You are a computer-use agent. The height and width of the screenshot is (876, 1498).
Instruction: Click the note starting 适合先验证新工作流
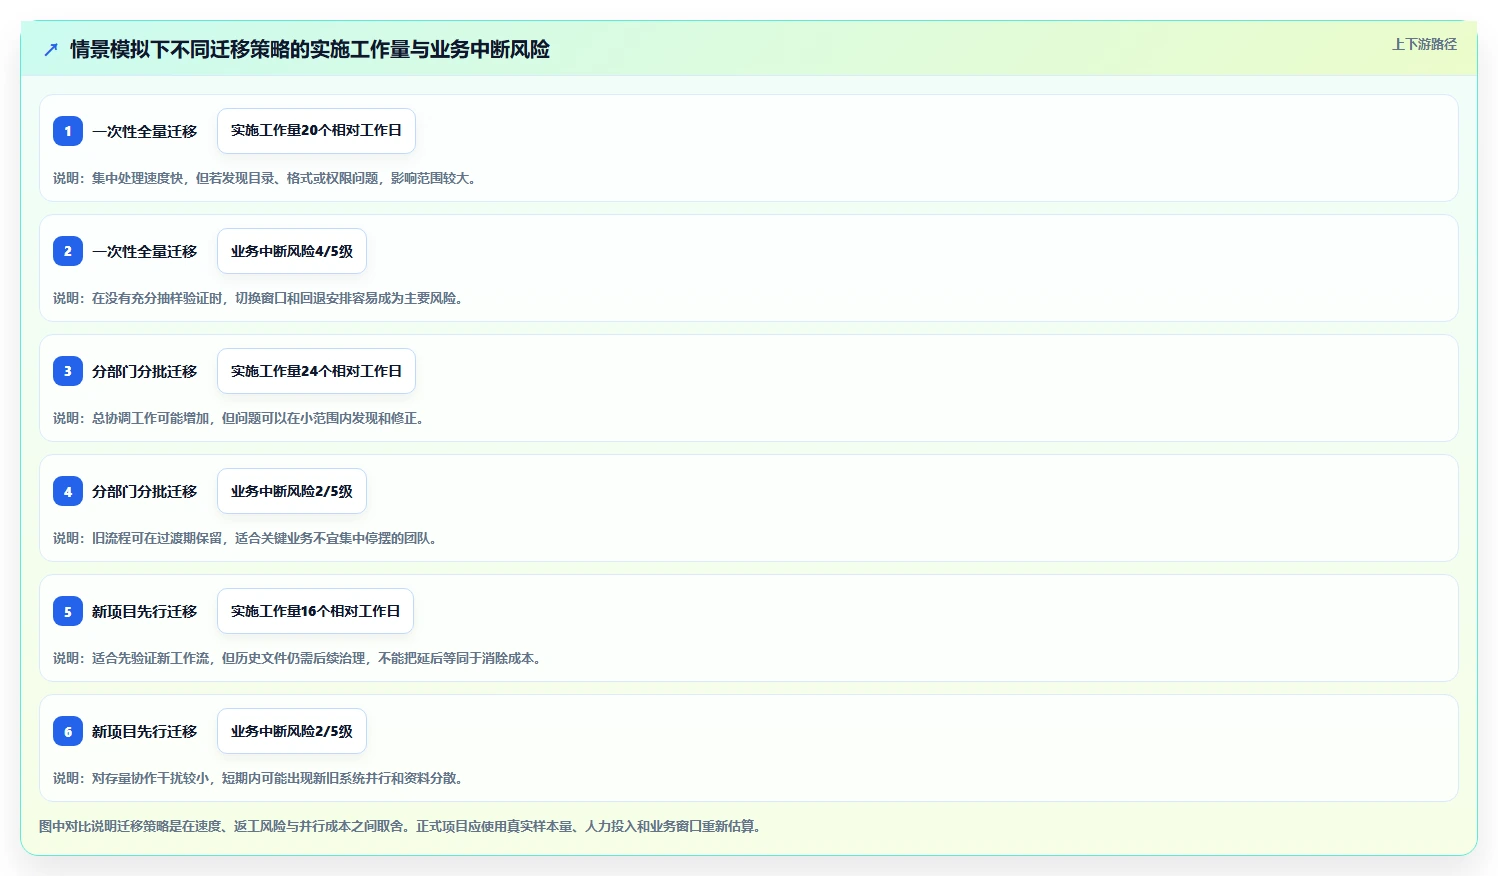pyautogui.click(x=300, y=658)
